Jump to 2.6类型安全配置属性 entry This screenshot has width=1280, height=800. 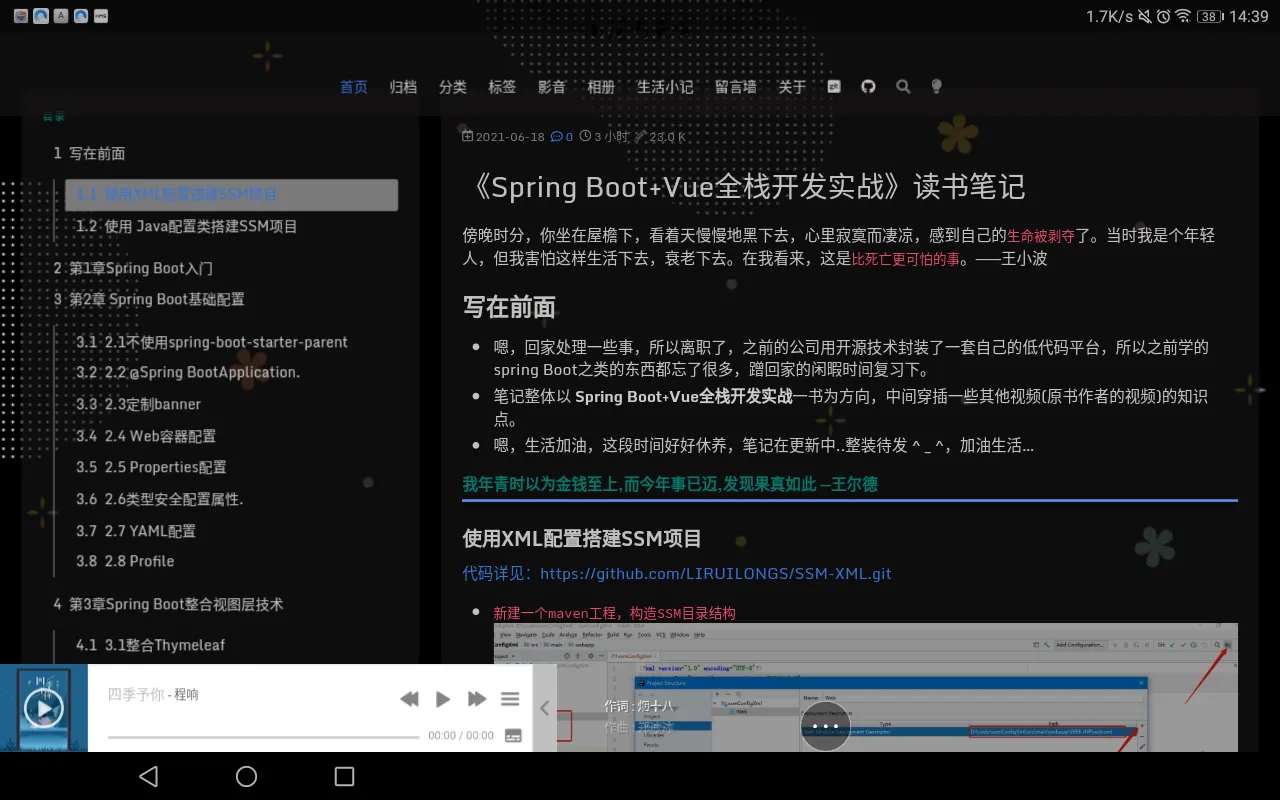(x=160, y=499)
